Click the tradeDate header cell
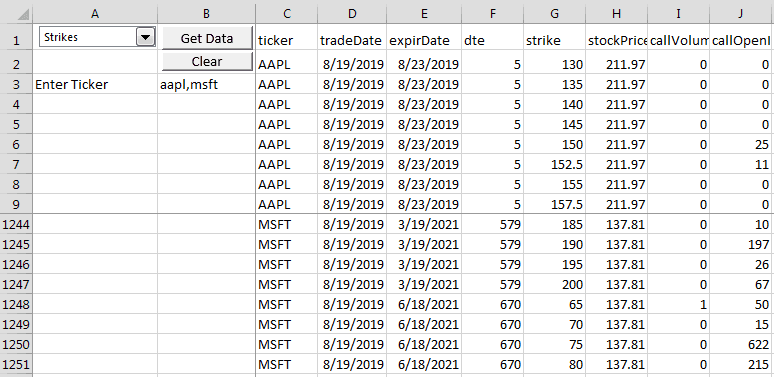Screen dimensions: 774x377 [x=351, y=40]
